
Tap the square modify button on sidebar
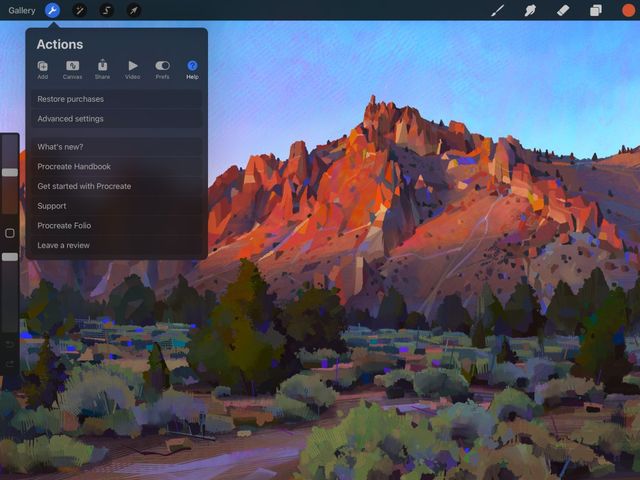(x=10, y=233)
